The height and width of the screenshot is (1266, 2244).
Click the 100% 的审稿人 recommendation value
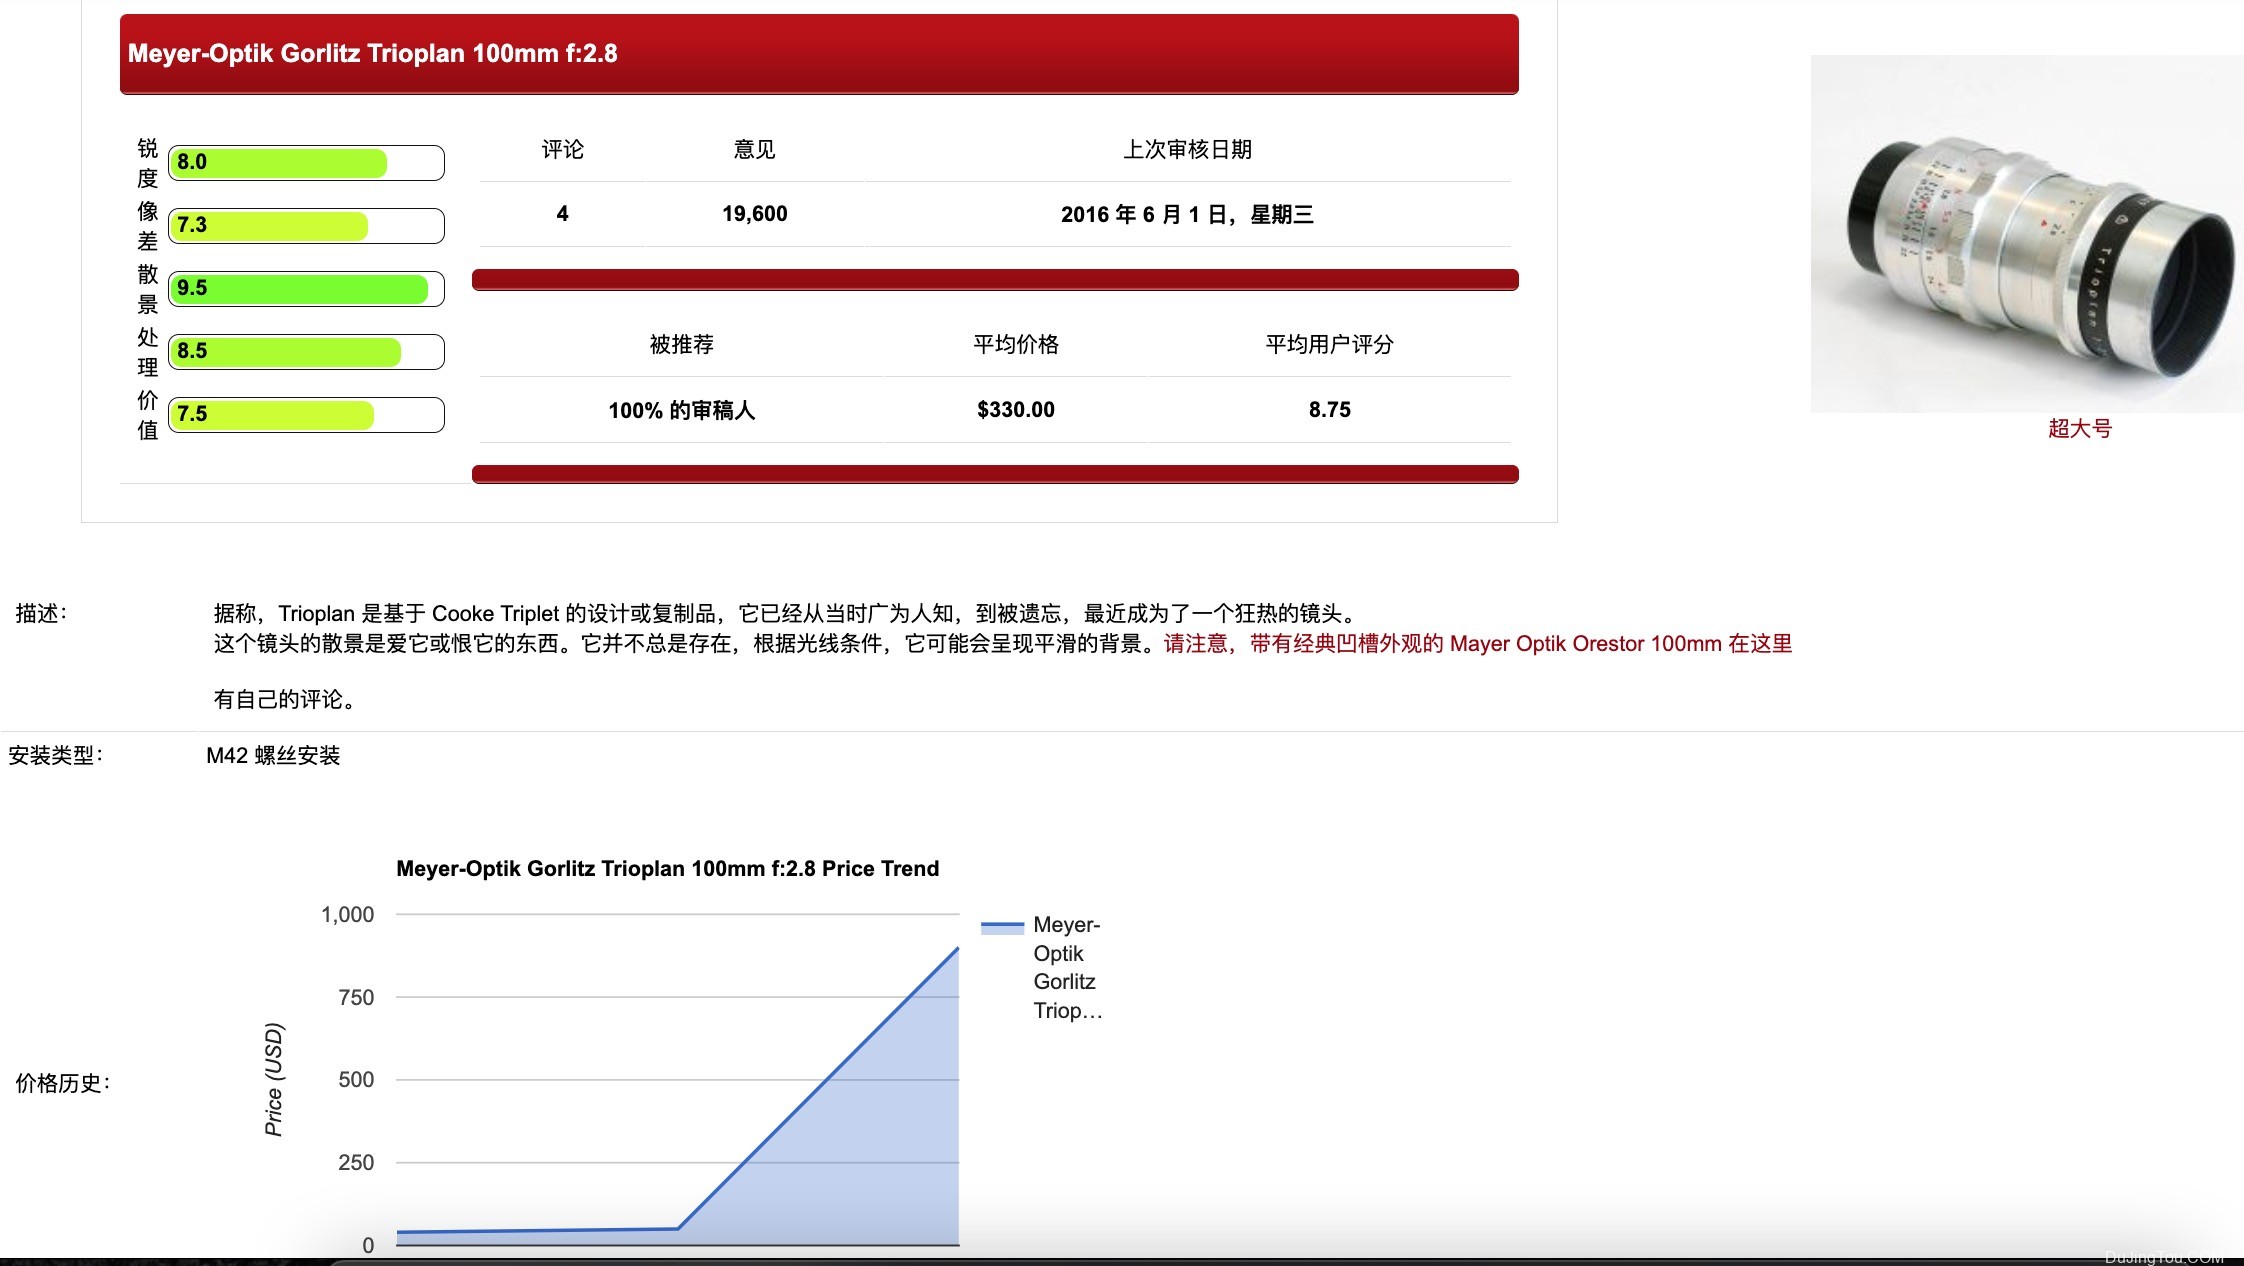[x=682, y=411]
